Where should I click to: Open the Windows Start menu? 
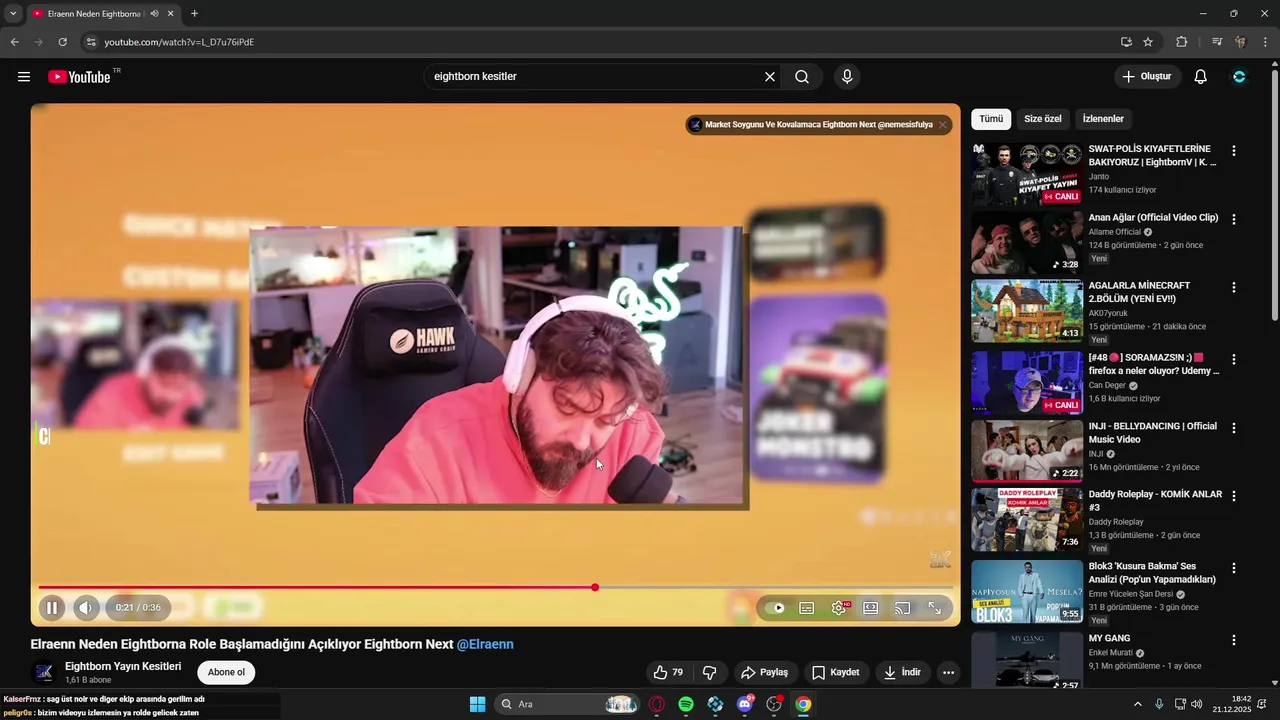[x=478, y=704]
